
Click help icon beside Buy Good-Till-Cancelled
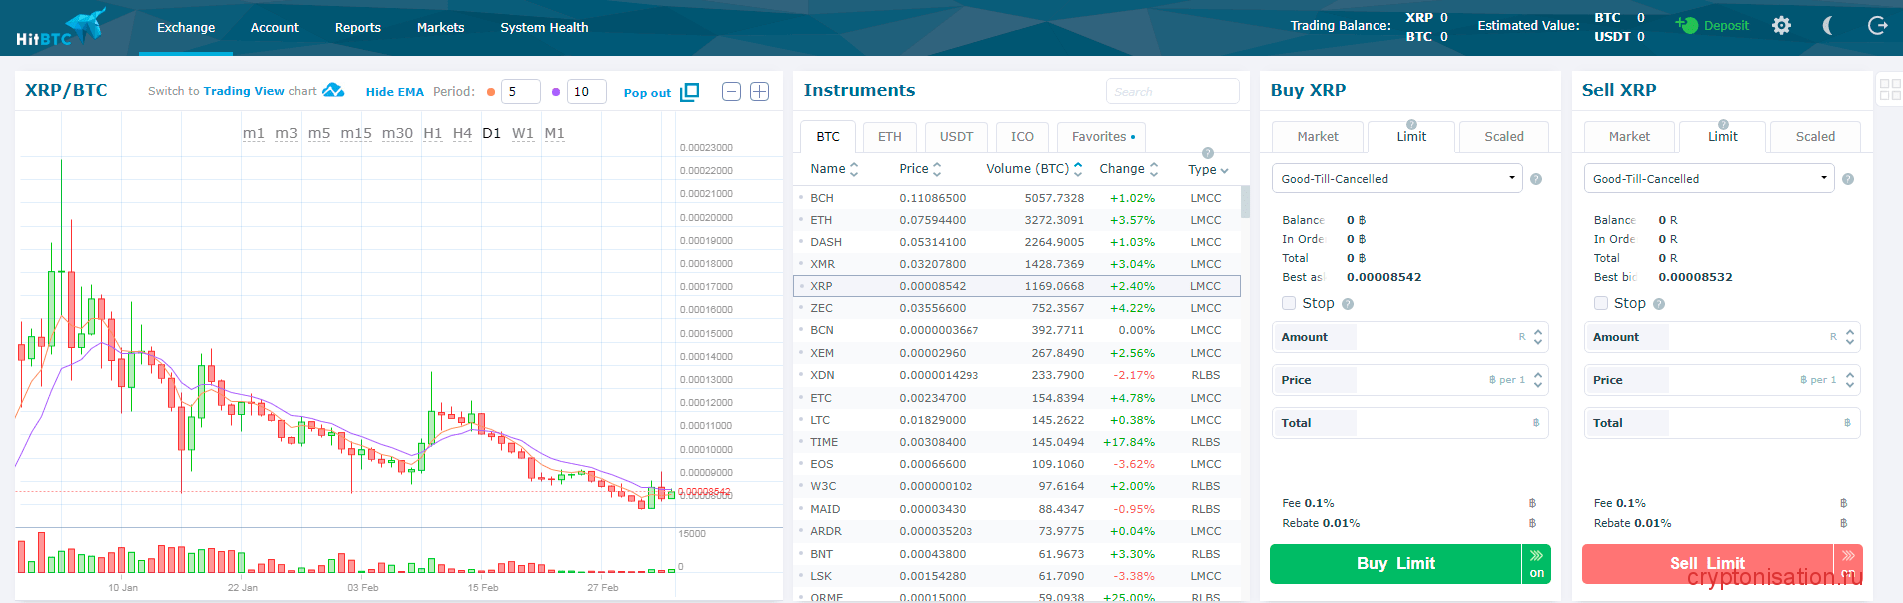click(1536, 179)
